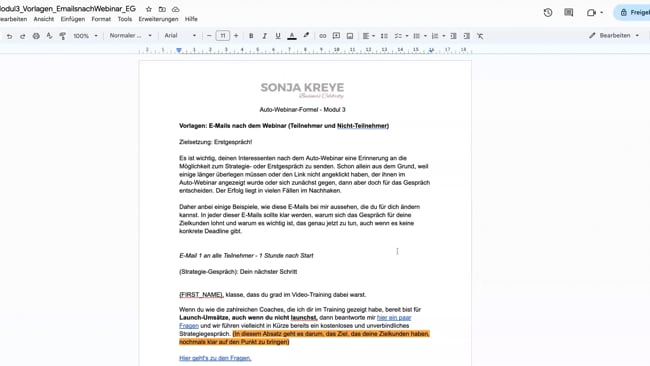
Task: Click 'Auto-Webinar-Formel - Modul 3' heading
Action: click(302, 109)
